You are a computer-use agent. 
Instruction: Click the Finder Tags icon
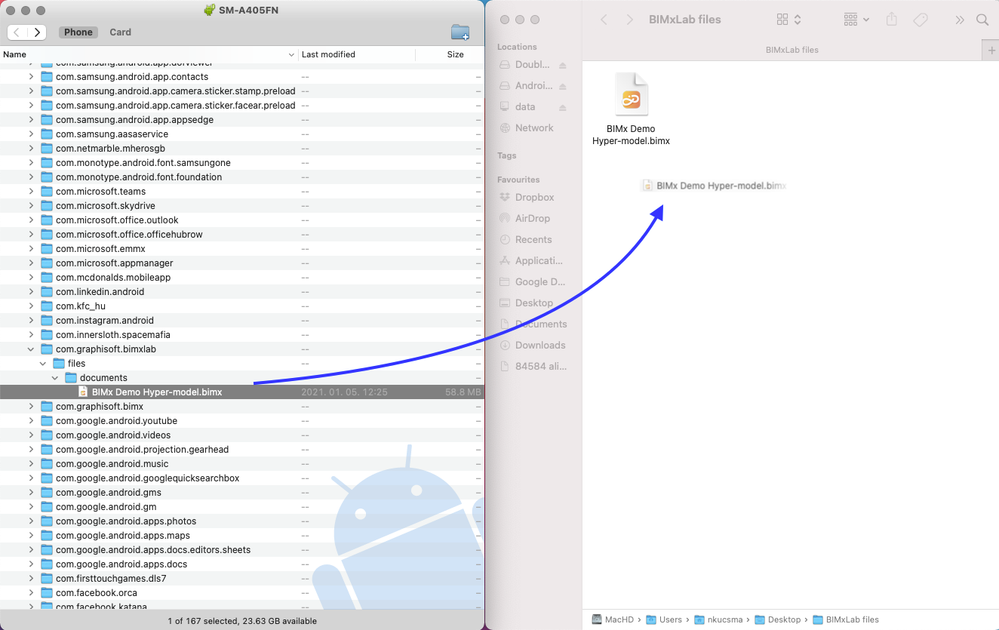click(x=921, y=20)
